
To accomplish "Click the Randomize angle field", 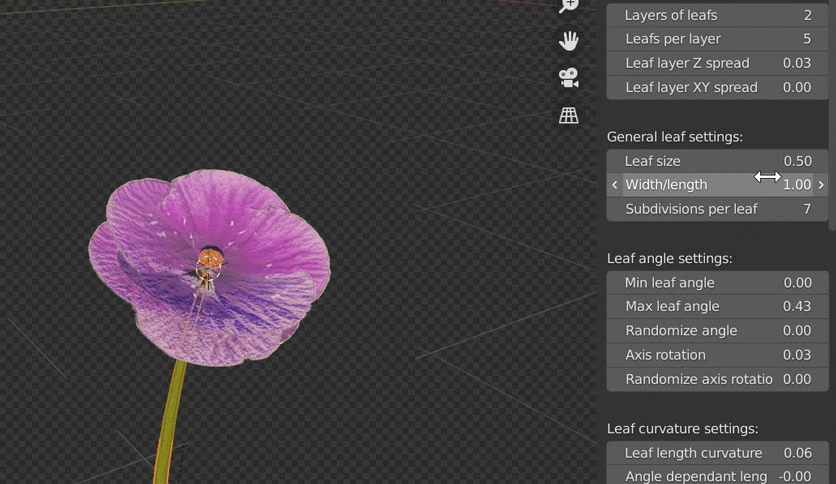I will pos(717,330).
